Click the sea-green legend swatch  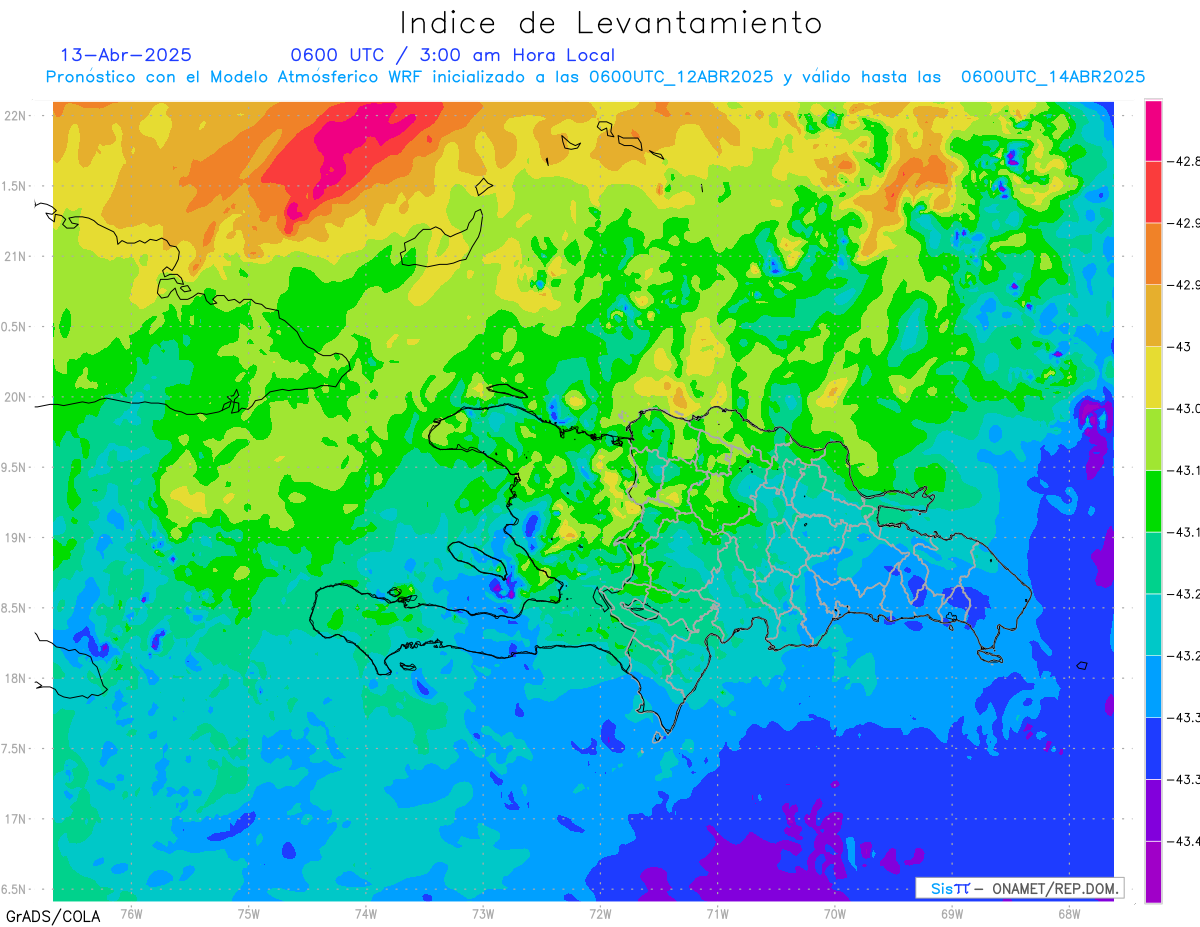[1153, 563]
